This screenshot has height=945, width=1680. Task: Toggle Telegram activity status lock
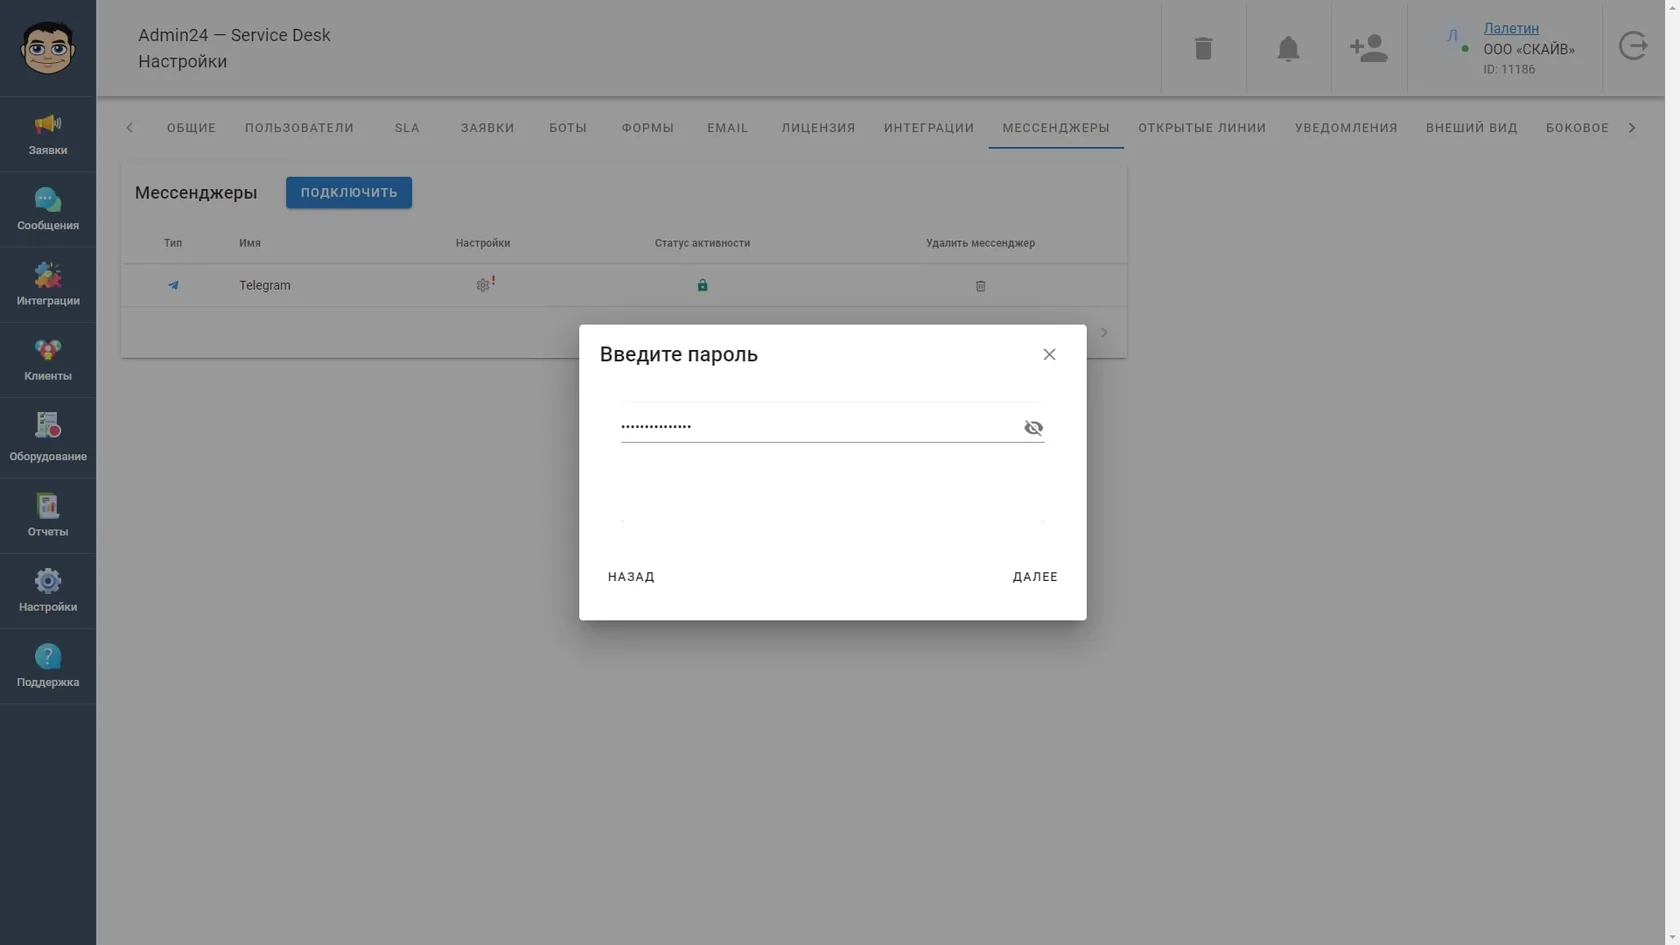[702, 285]
